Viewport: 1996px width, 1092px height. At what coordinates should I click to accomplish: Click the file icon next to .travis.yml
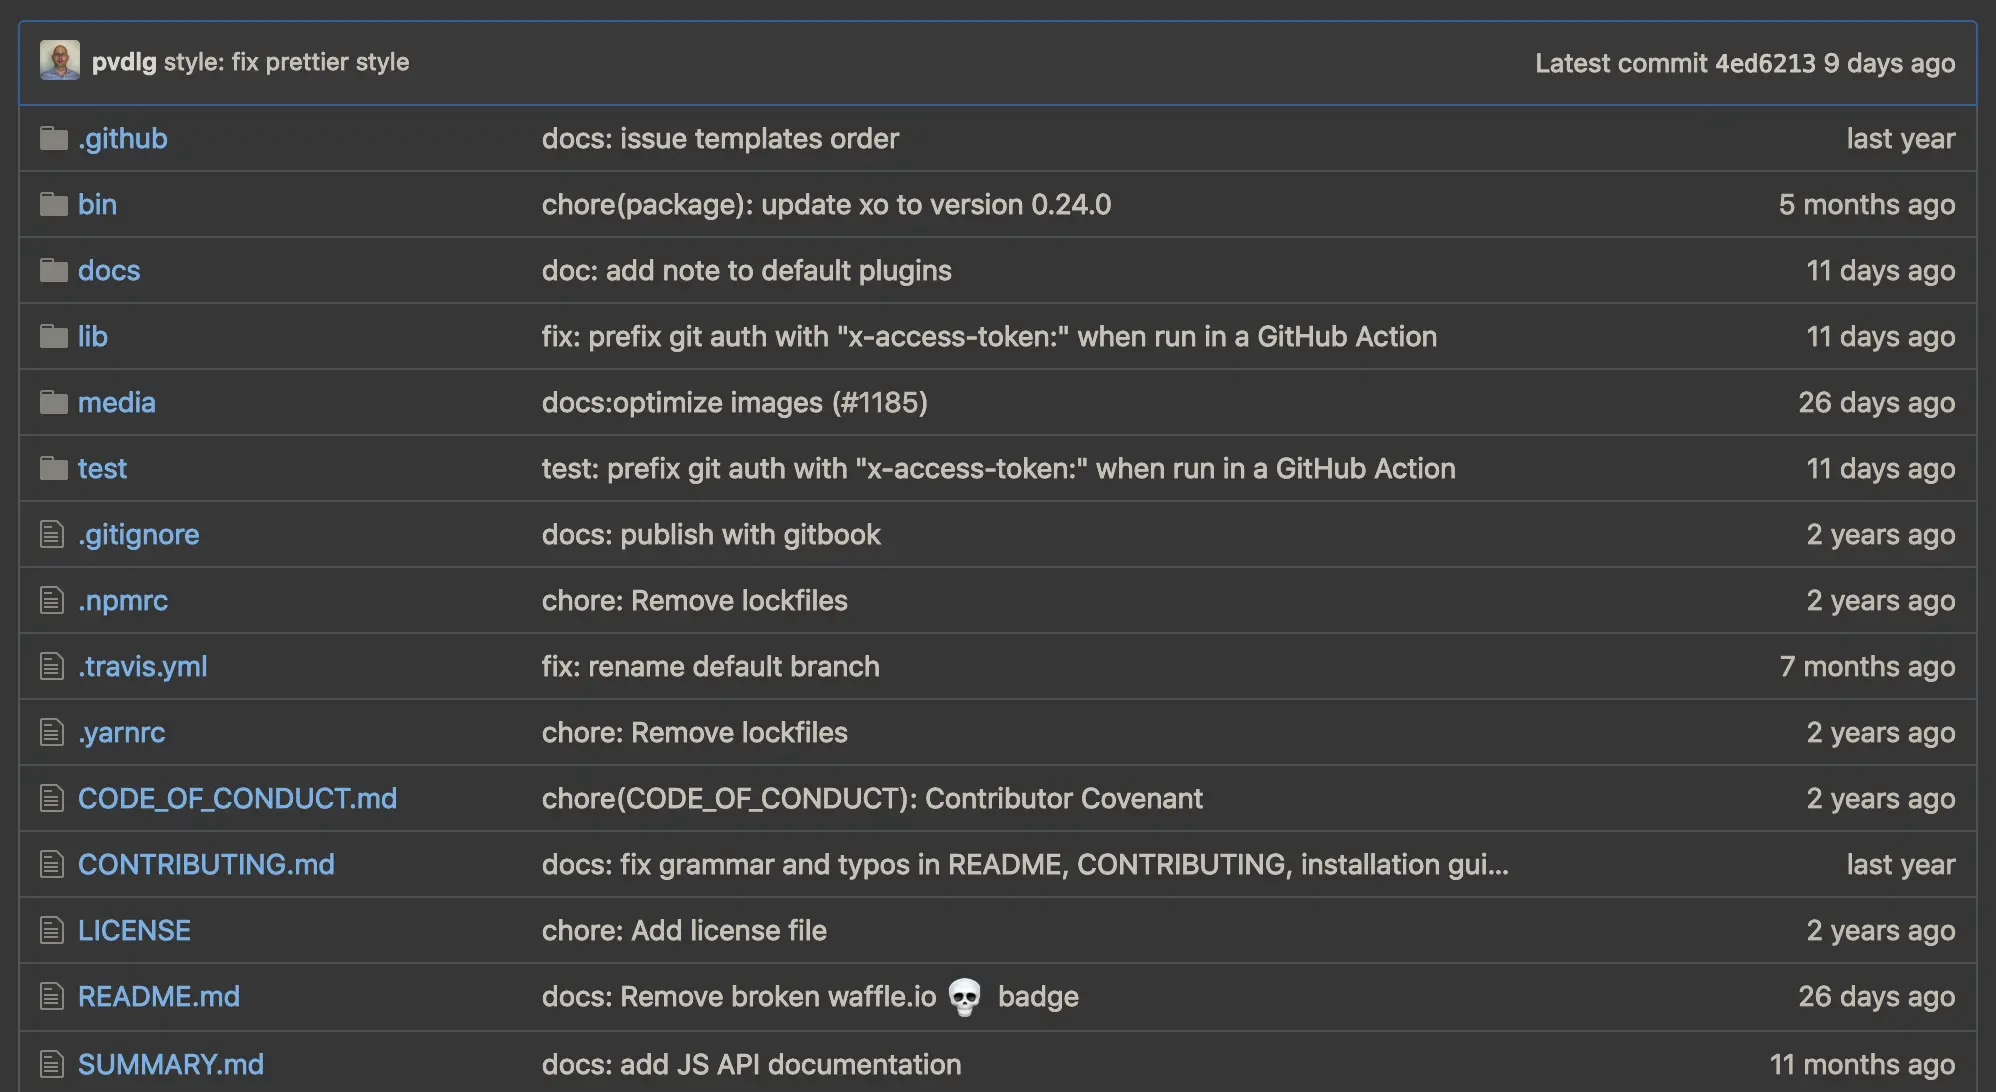click(52, 666)
